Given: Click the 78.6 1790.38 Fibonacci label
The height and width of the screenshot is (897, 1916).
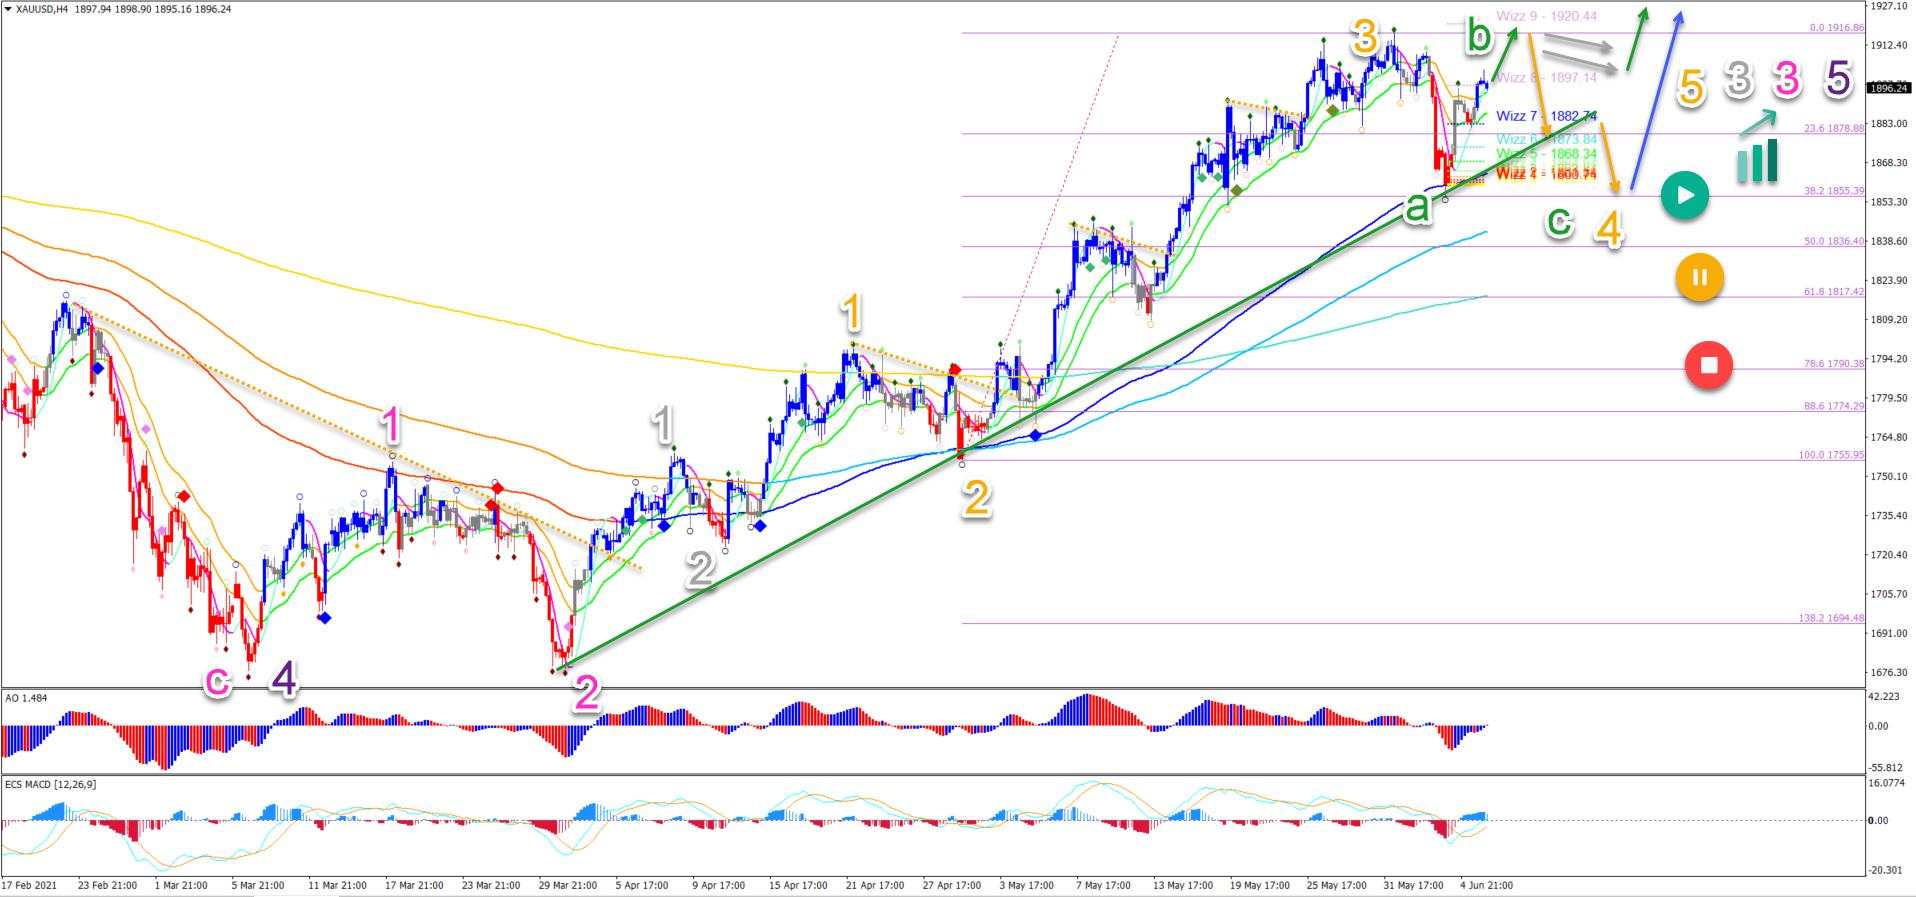Looking at the screenshot, I should [1834, 363].
